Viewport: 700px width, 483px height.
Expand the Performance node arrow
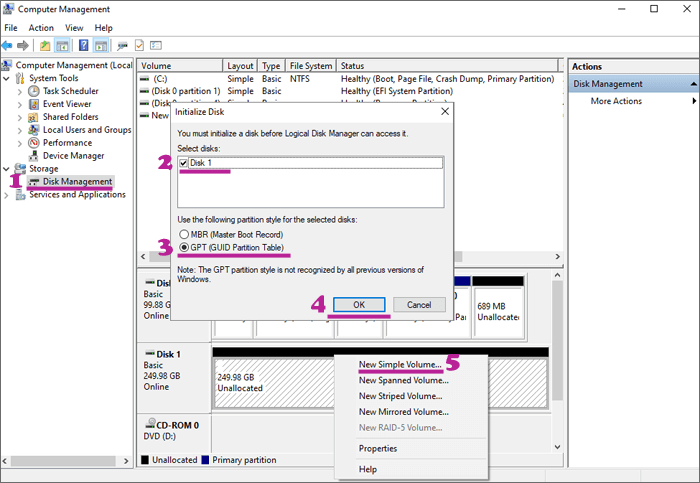[x=20, y=144]
